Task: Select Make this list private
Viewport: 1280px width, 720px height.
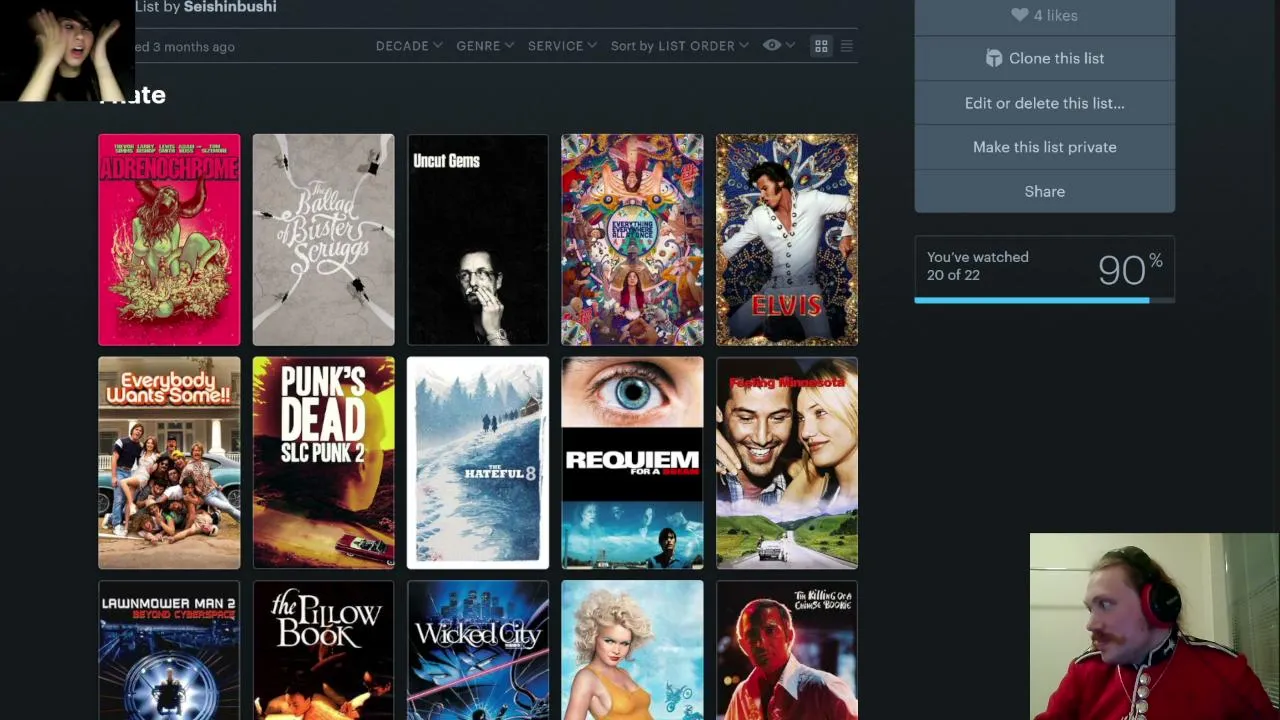Action: pos(1045,147)
